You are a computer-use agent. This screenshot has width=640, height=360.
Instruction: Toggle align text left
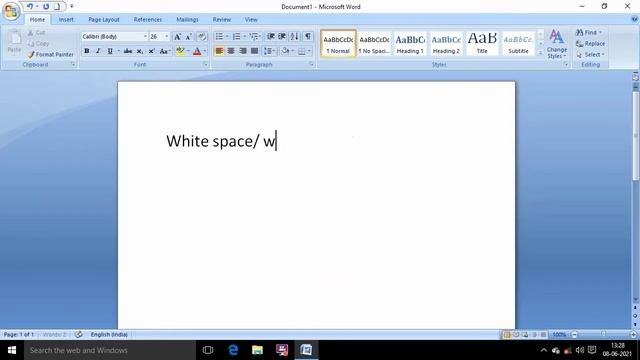(x=219, y=51)
